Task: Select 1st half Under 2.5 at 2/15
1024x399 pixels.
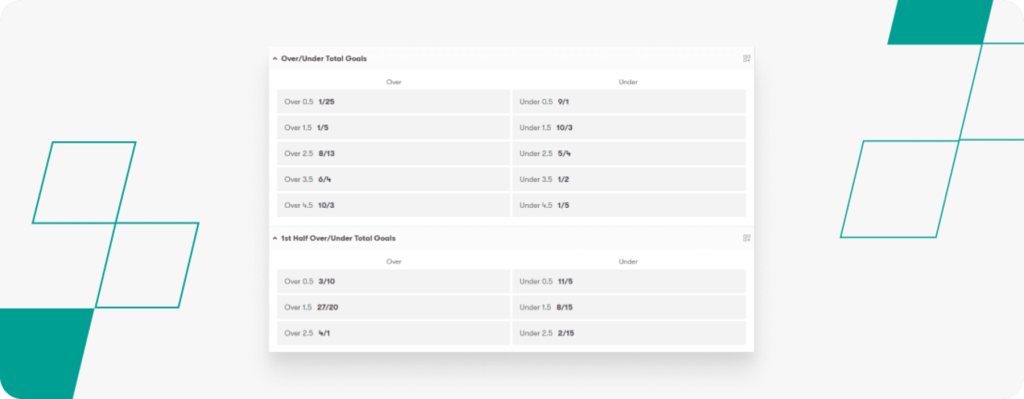Action: (629, 333)
